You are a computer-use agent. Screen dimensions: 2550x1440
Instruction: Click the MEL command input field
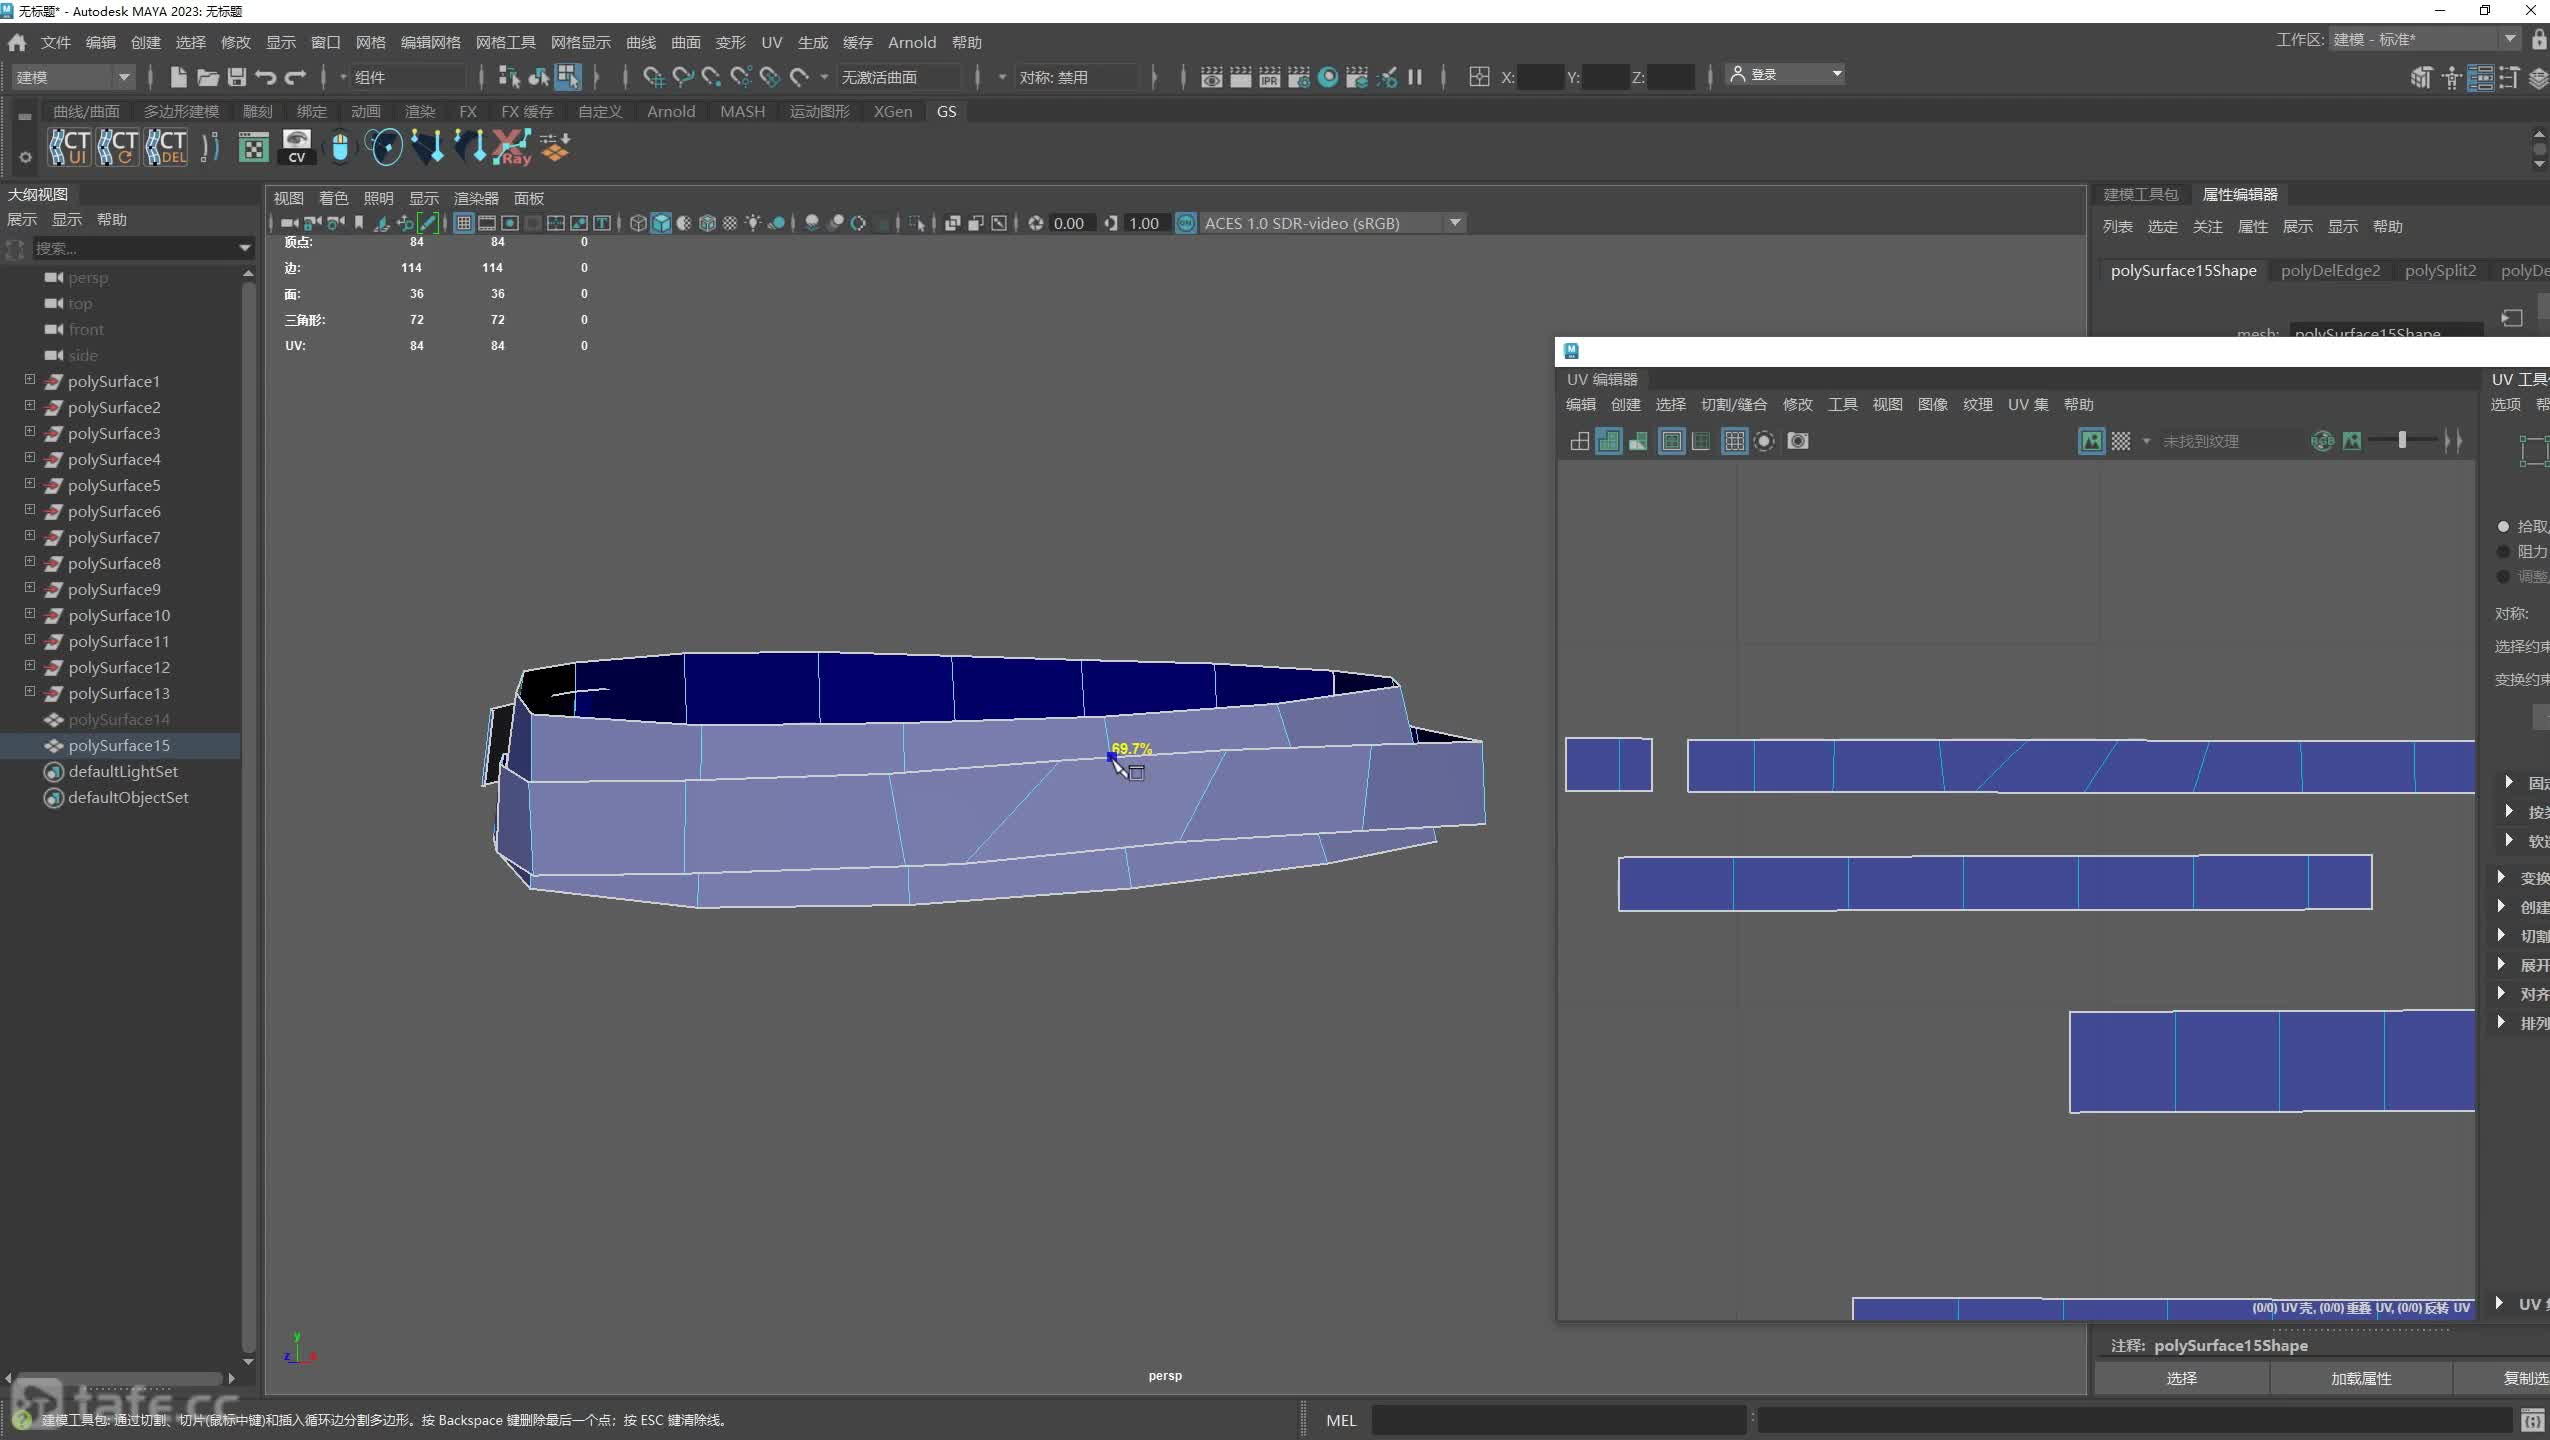[1559, 1420]
